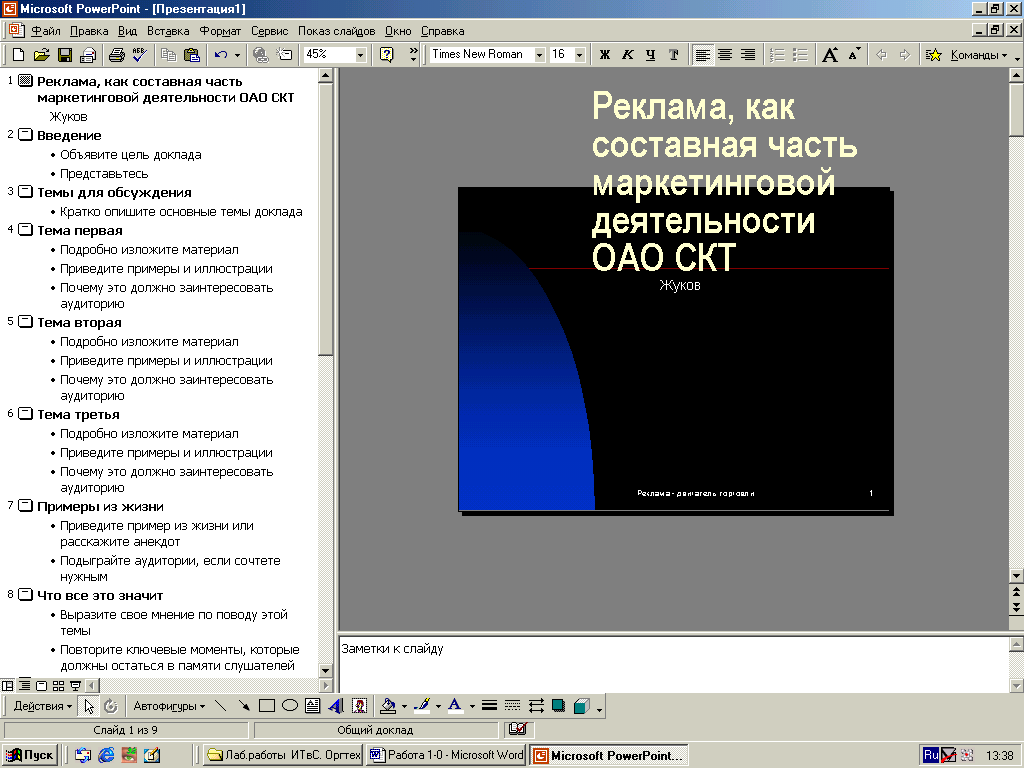Open the Формат menu
This screenshot has height=768, width=1024.
[220, 31]
